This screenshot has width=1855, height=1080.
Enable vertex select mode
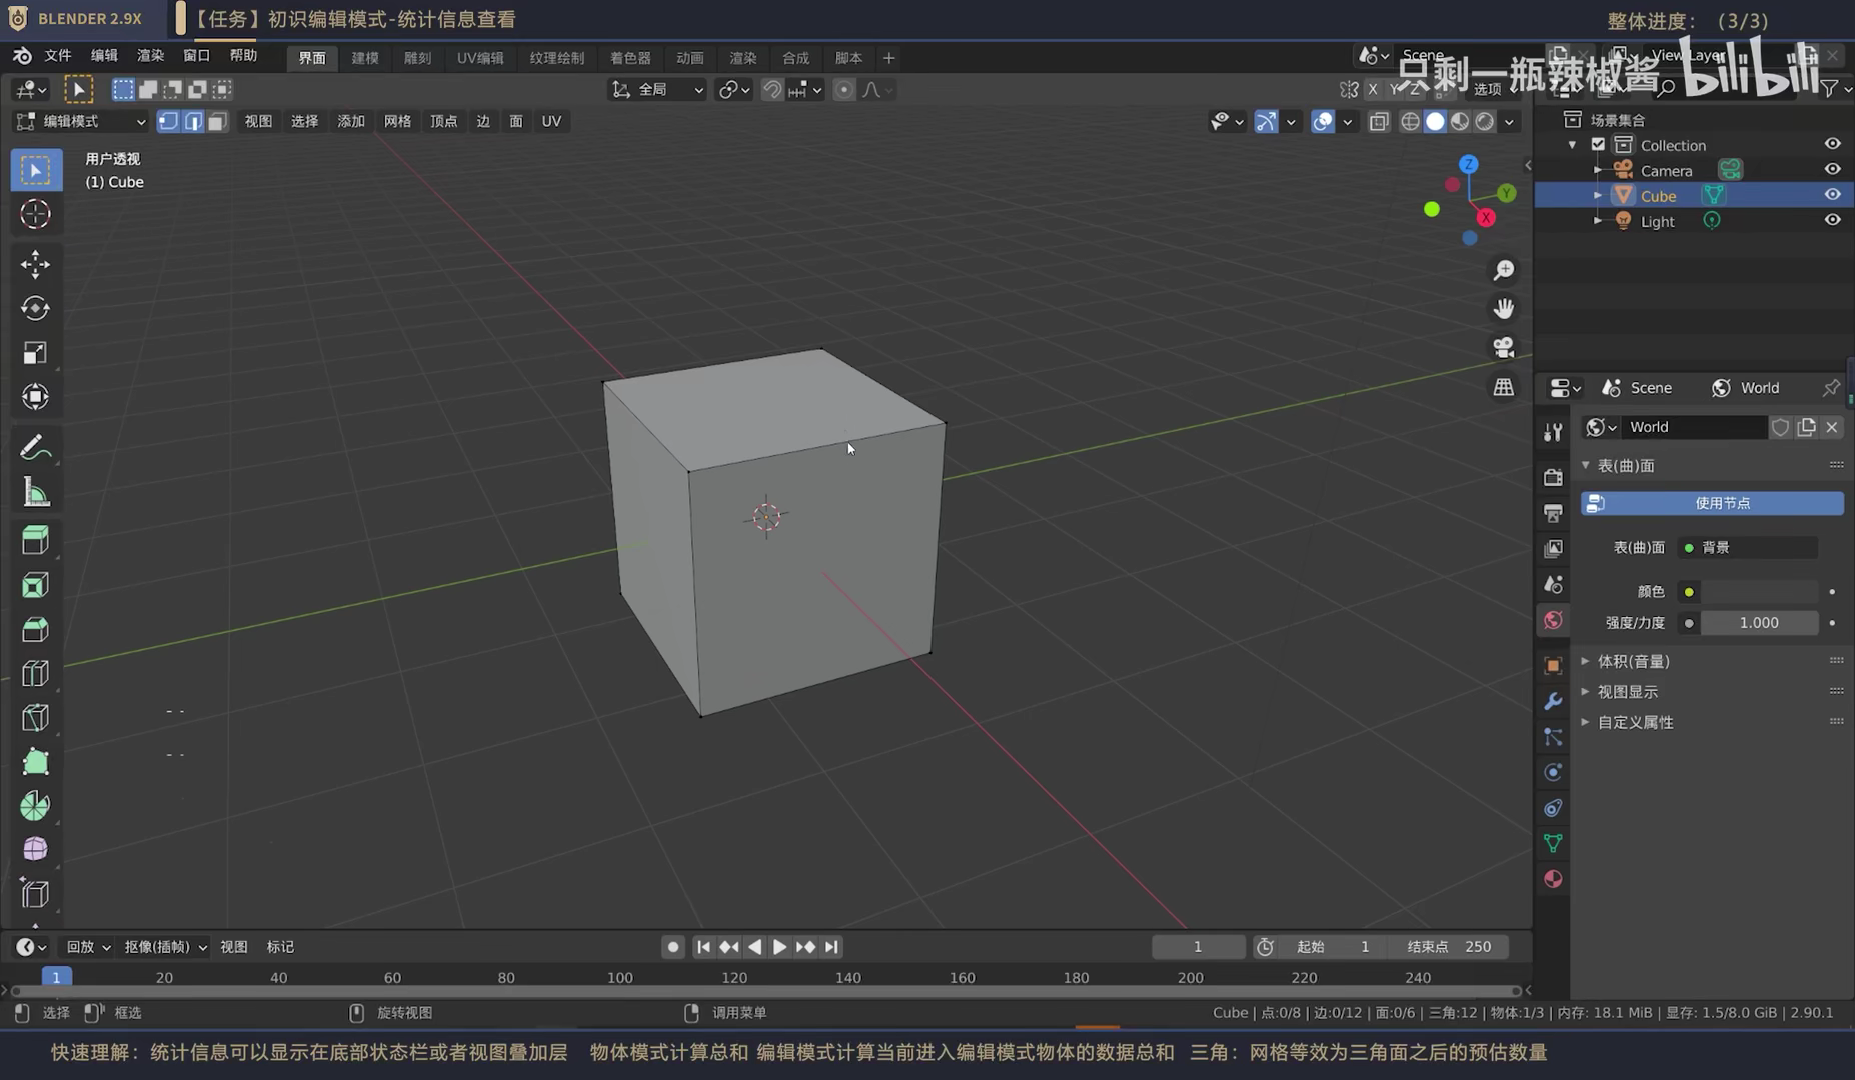pyautogui.click(x=168, y=121)
